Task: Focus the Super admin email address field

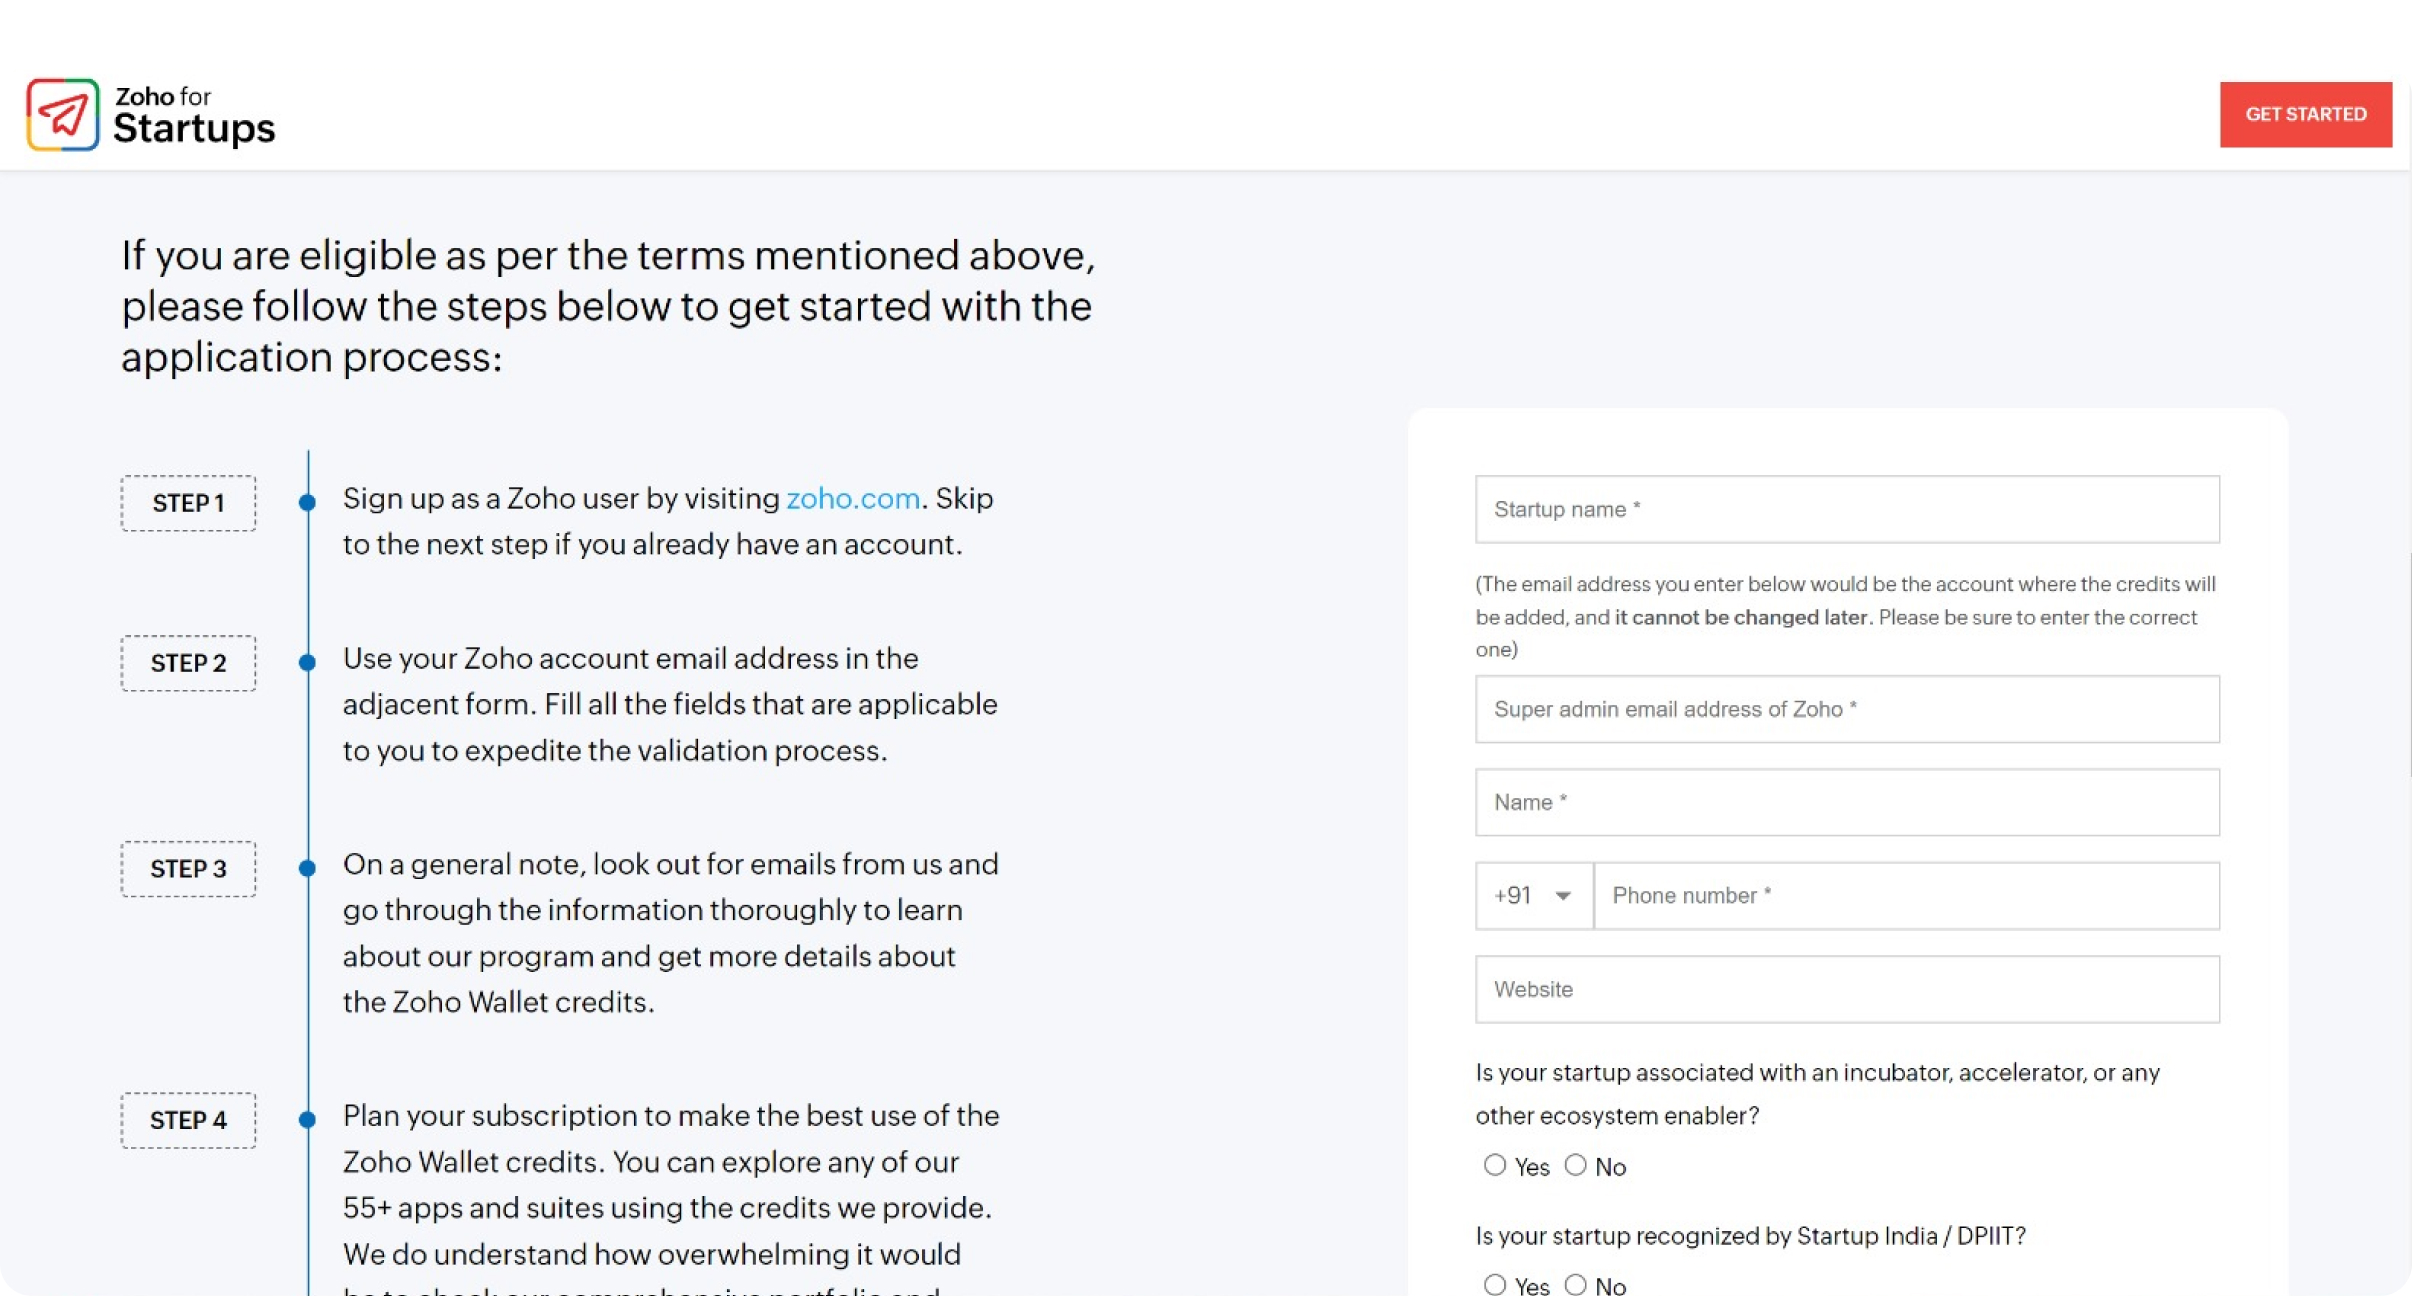Action: tap(1846, 709)
